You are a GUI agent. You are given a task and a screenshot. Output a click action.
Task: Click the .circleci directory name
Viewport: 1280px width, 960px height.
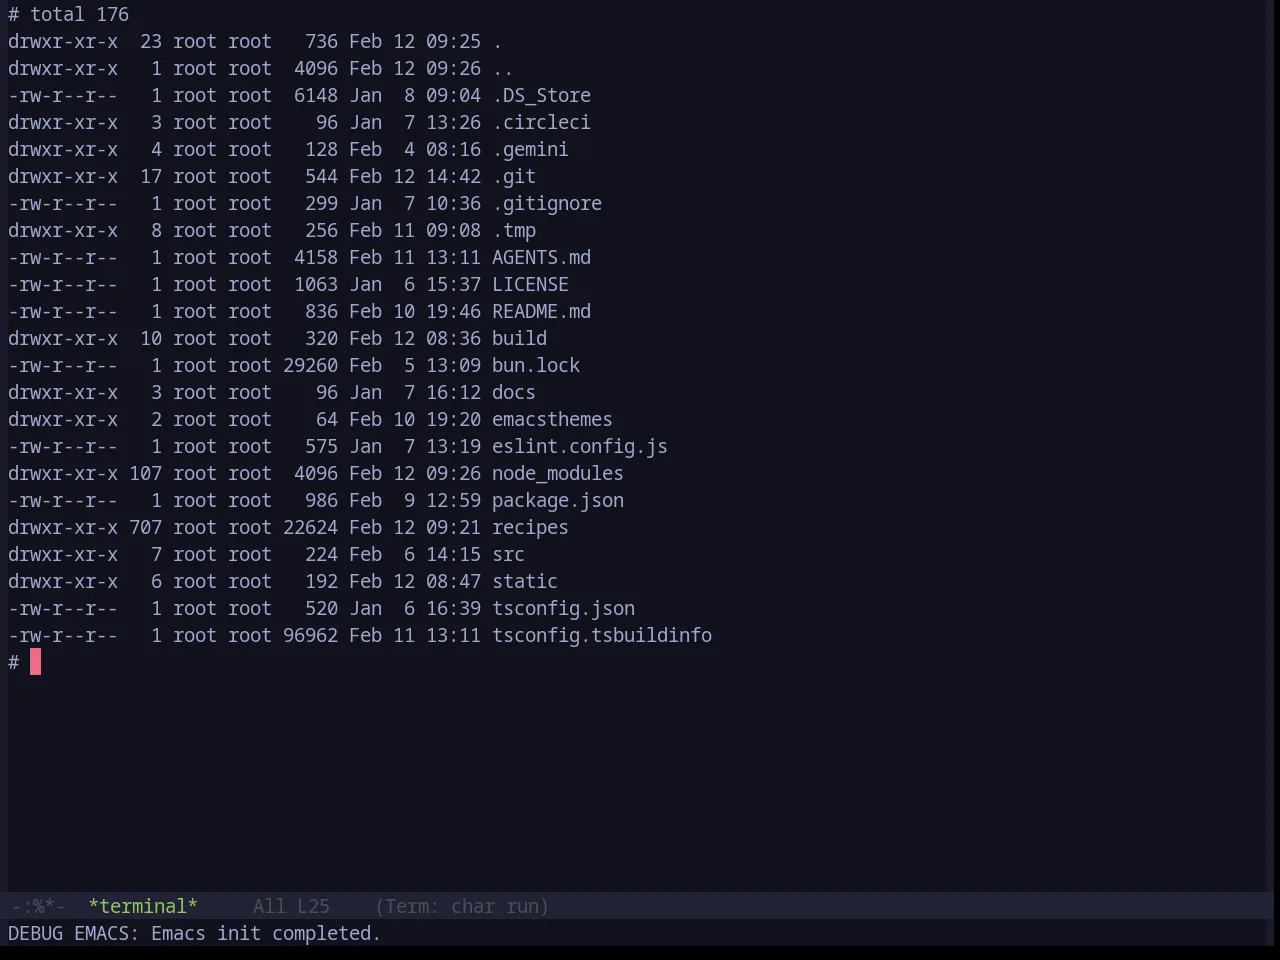pyautogui.click(x=541, y=122)
